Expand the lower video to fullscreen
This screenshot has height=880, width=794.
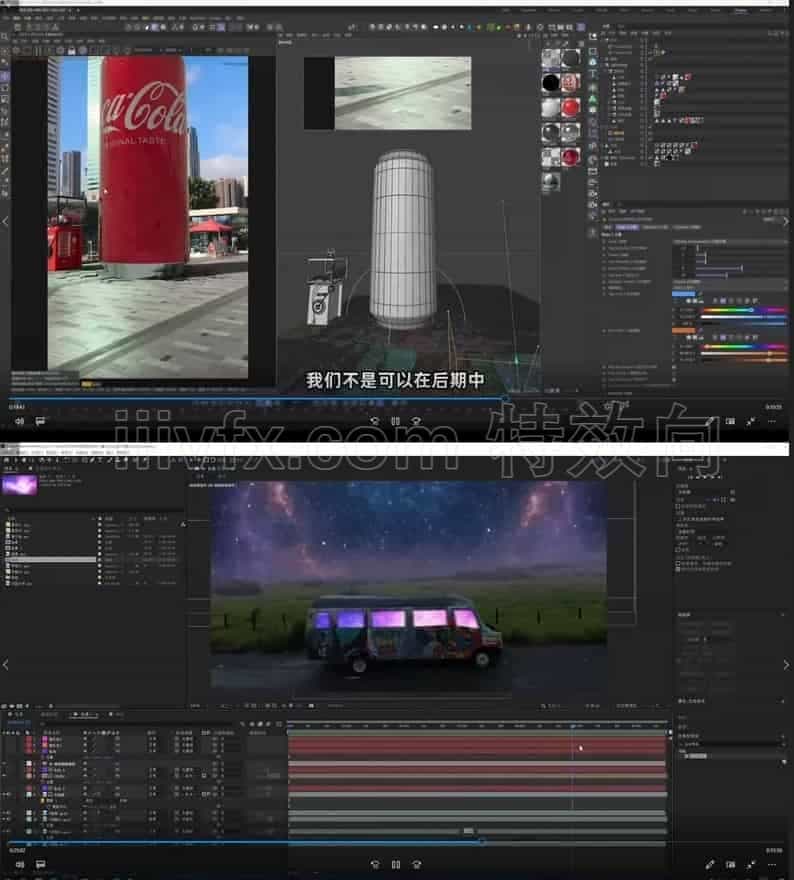coord(751,864)
